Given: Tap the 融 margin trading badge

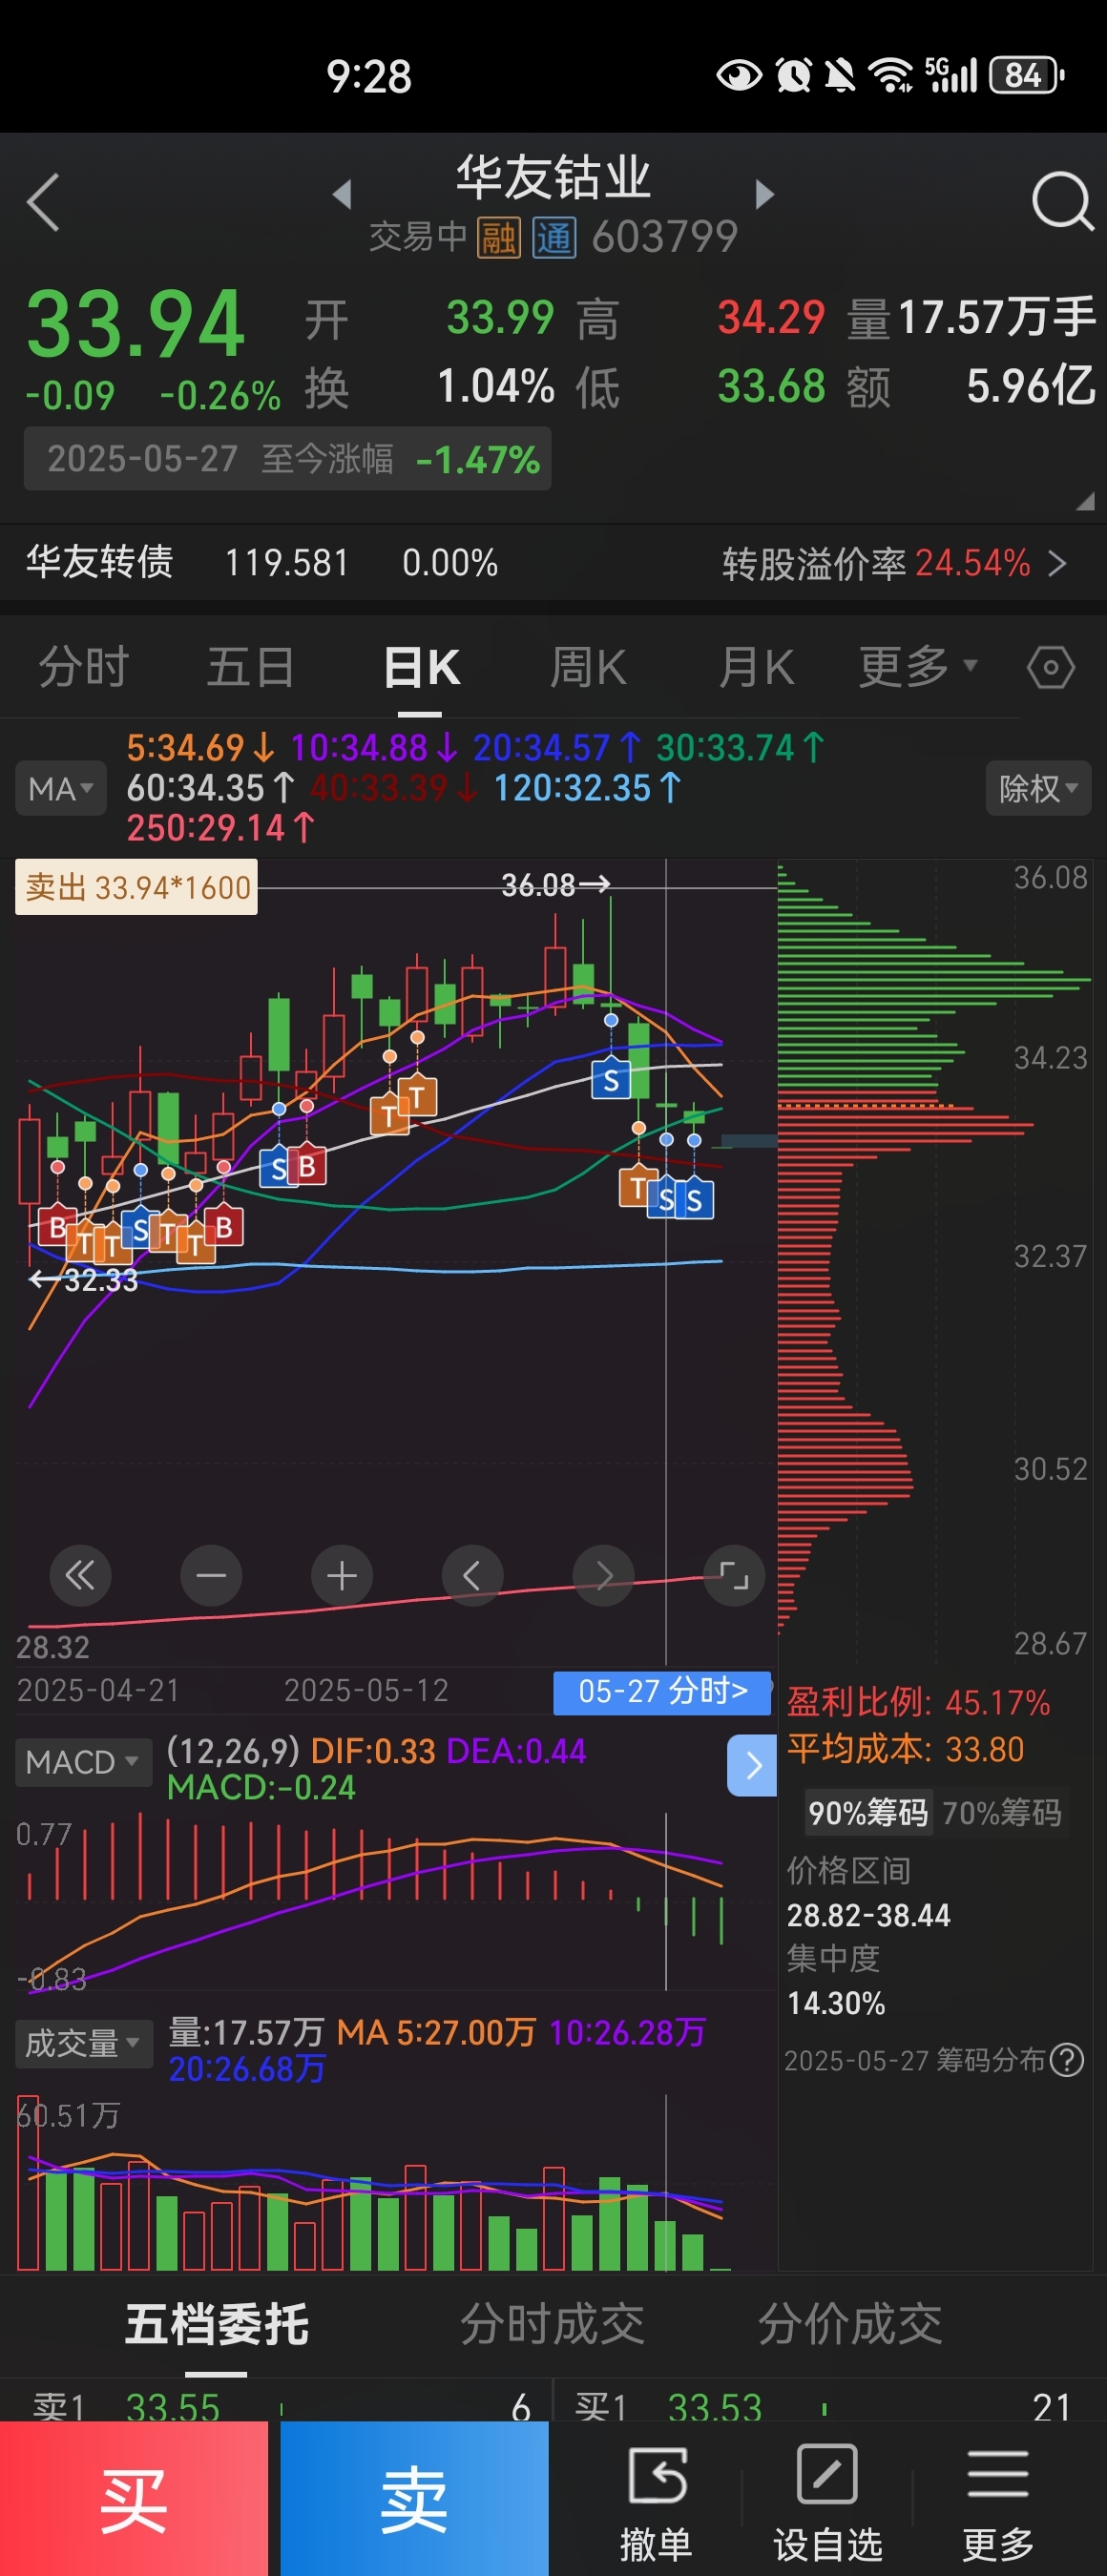Looking at the screenshot, I should click(498, 238).
